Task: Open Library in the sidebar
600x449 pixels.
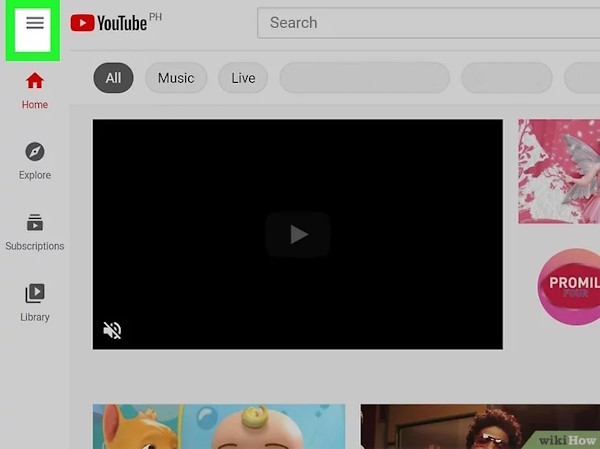Action: tap(35, 301)
